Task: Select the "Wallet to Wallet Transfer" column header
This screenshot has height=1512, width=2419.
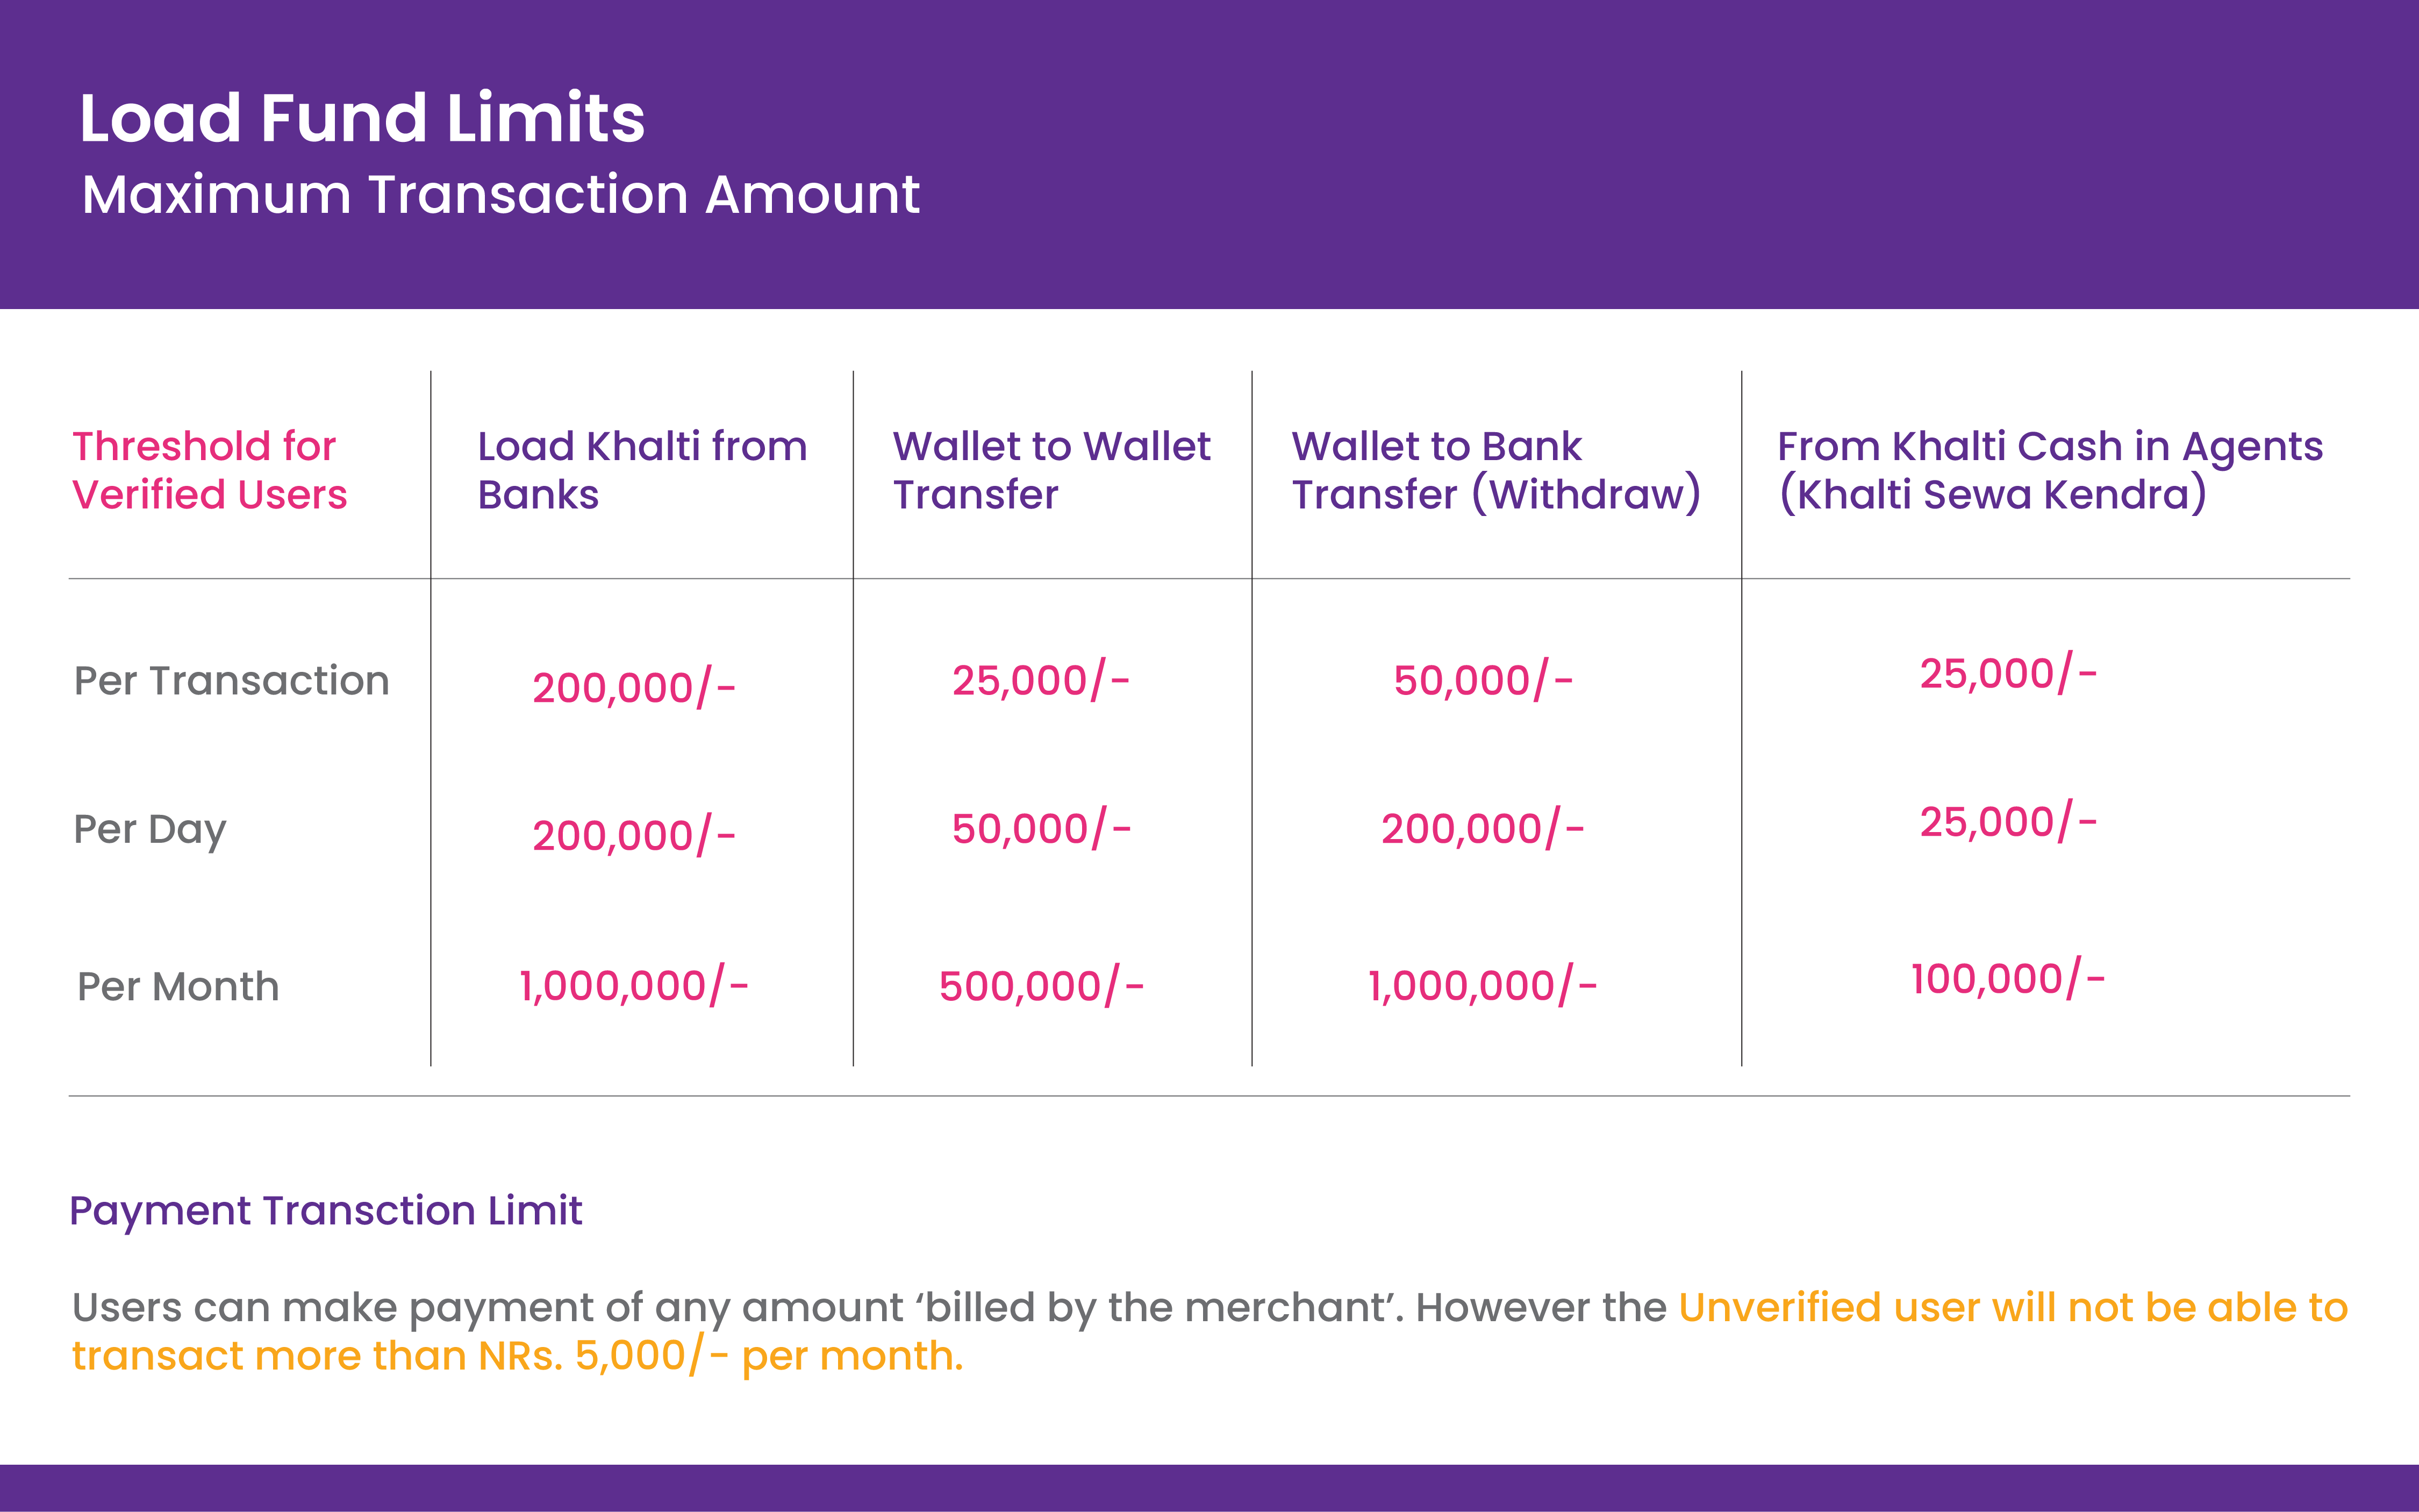Action: coord(1051,470)
